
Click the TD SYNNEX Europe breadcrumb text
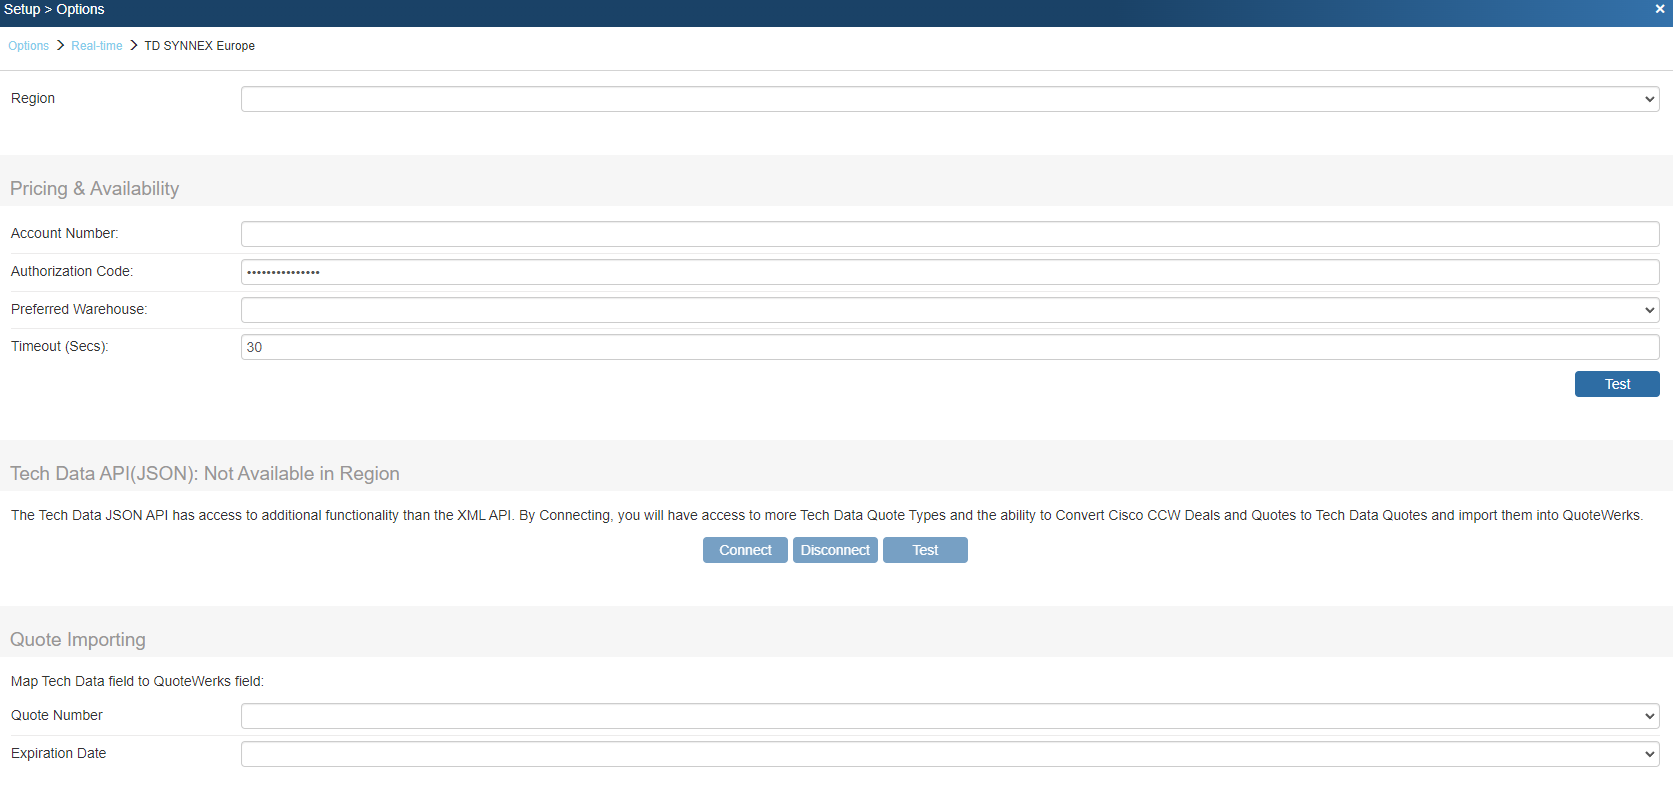click(x=200, y=46)
